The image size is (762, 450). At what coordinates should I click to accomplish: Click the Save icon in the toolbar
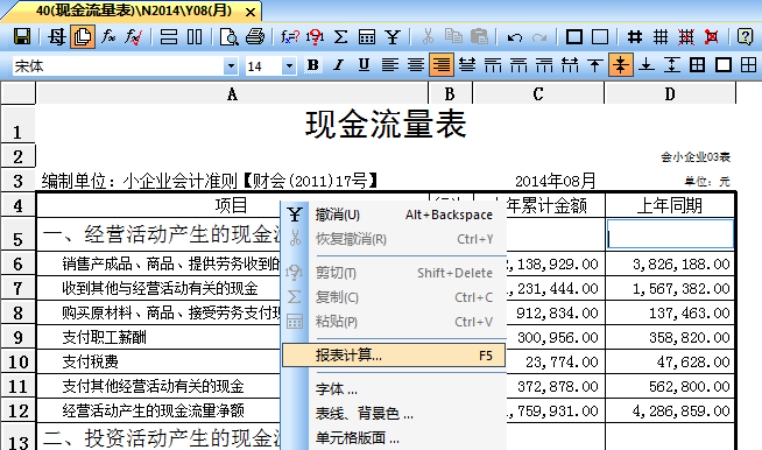pyautogui.click(x=21, y=37)
